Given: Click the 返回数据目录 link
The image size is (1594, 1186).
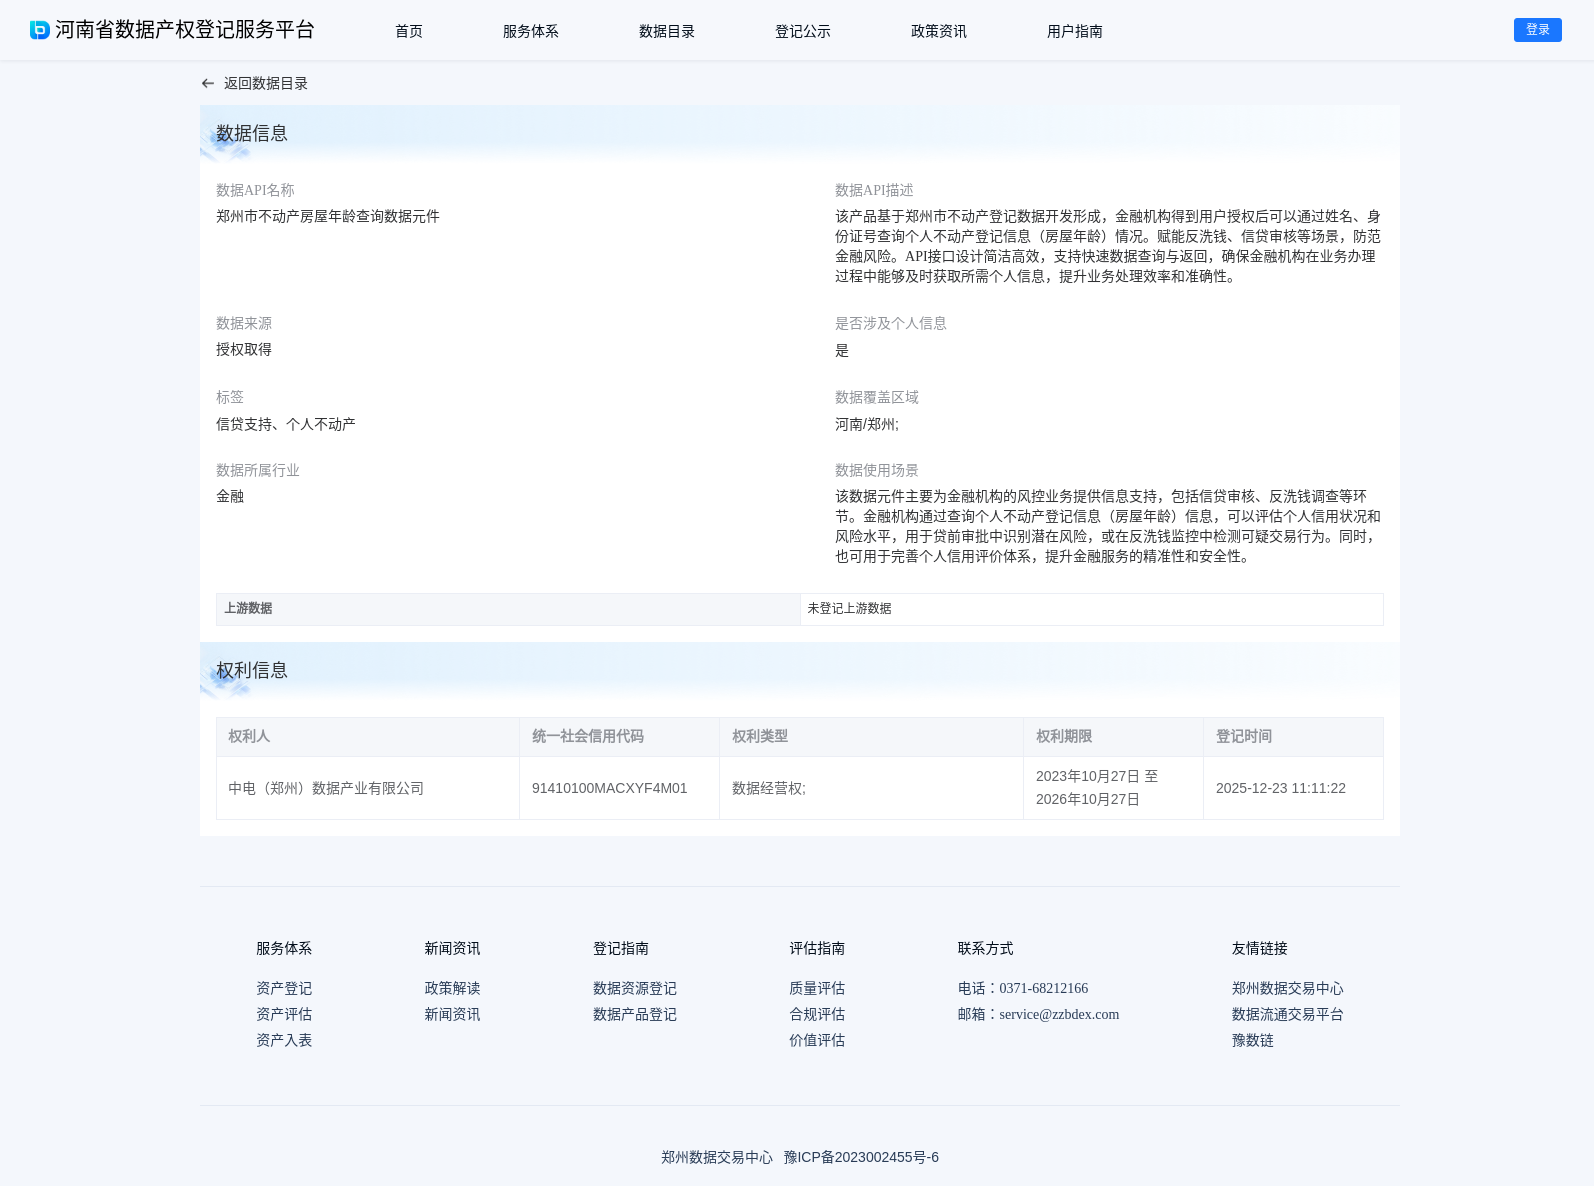Looking at the screenshot, I should pyautogui.click(x=266, y=84).
